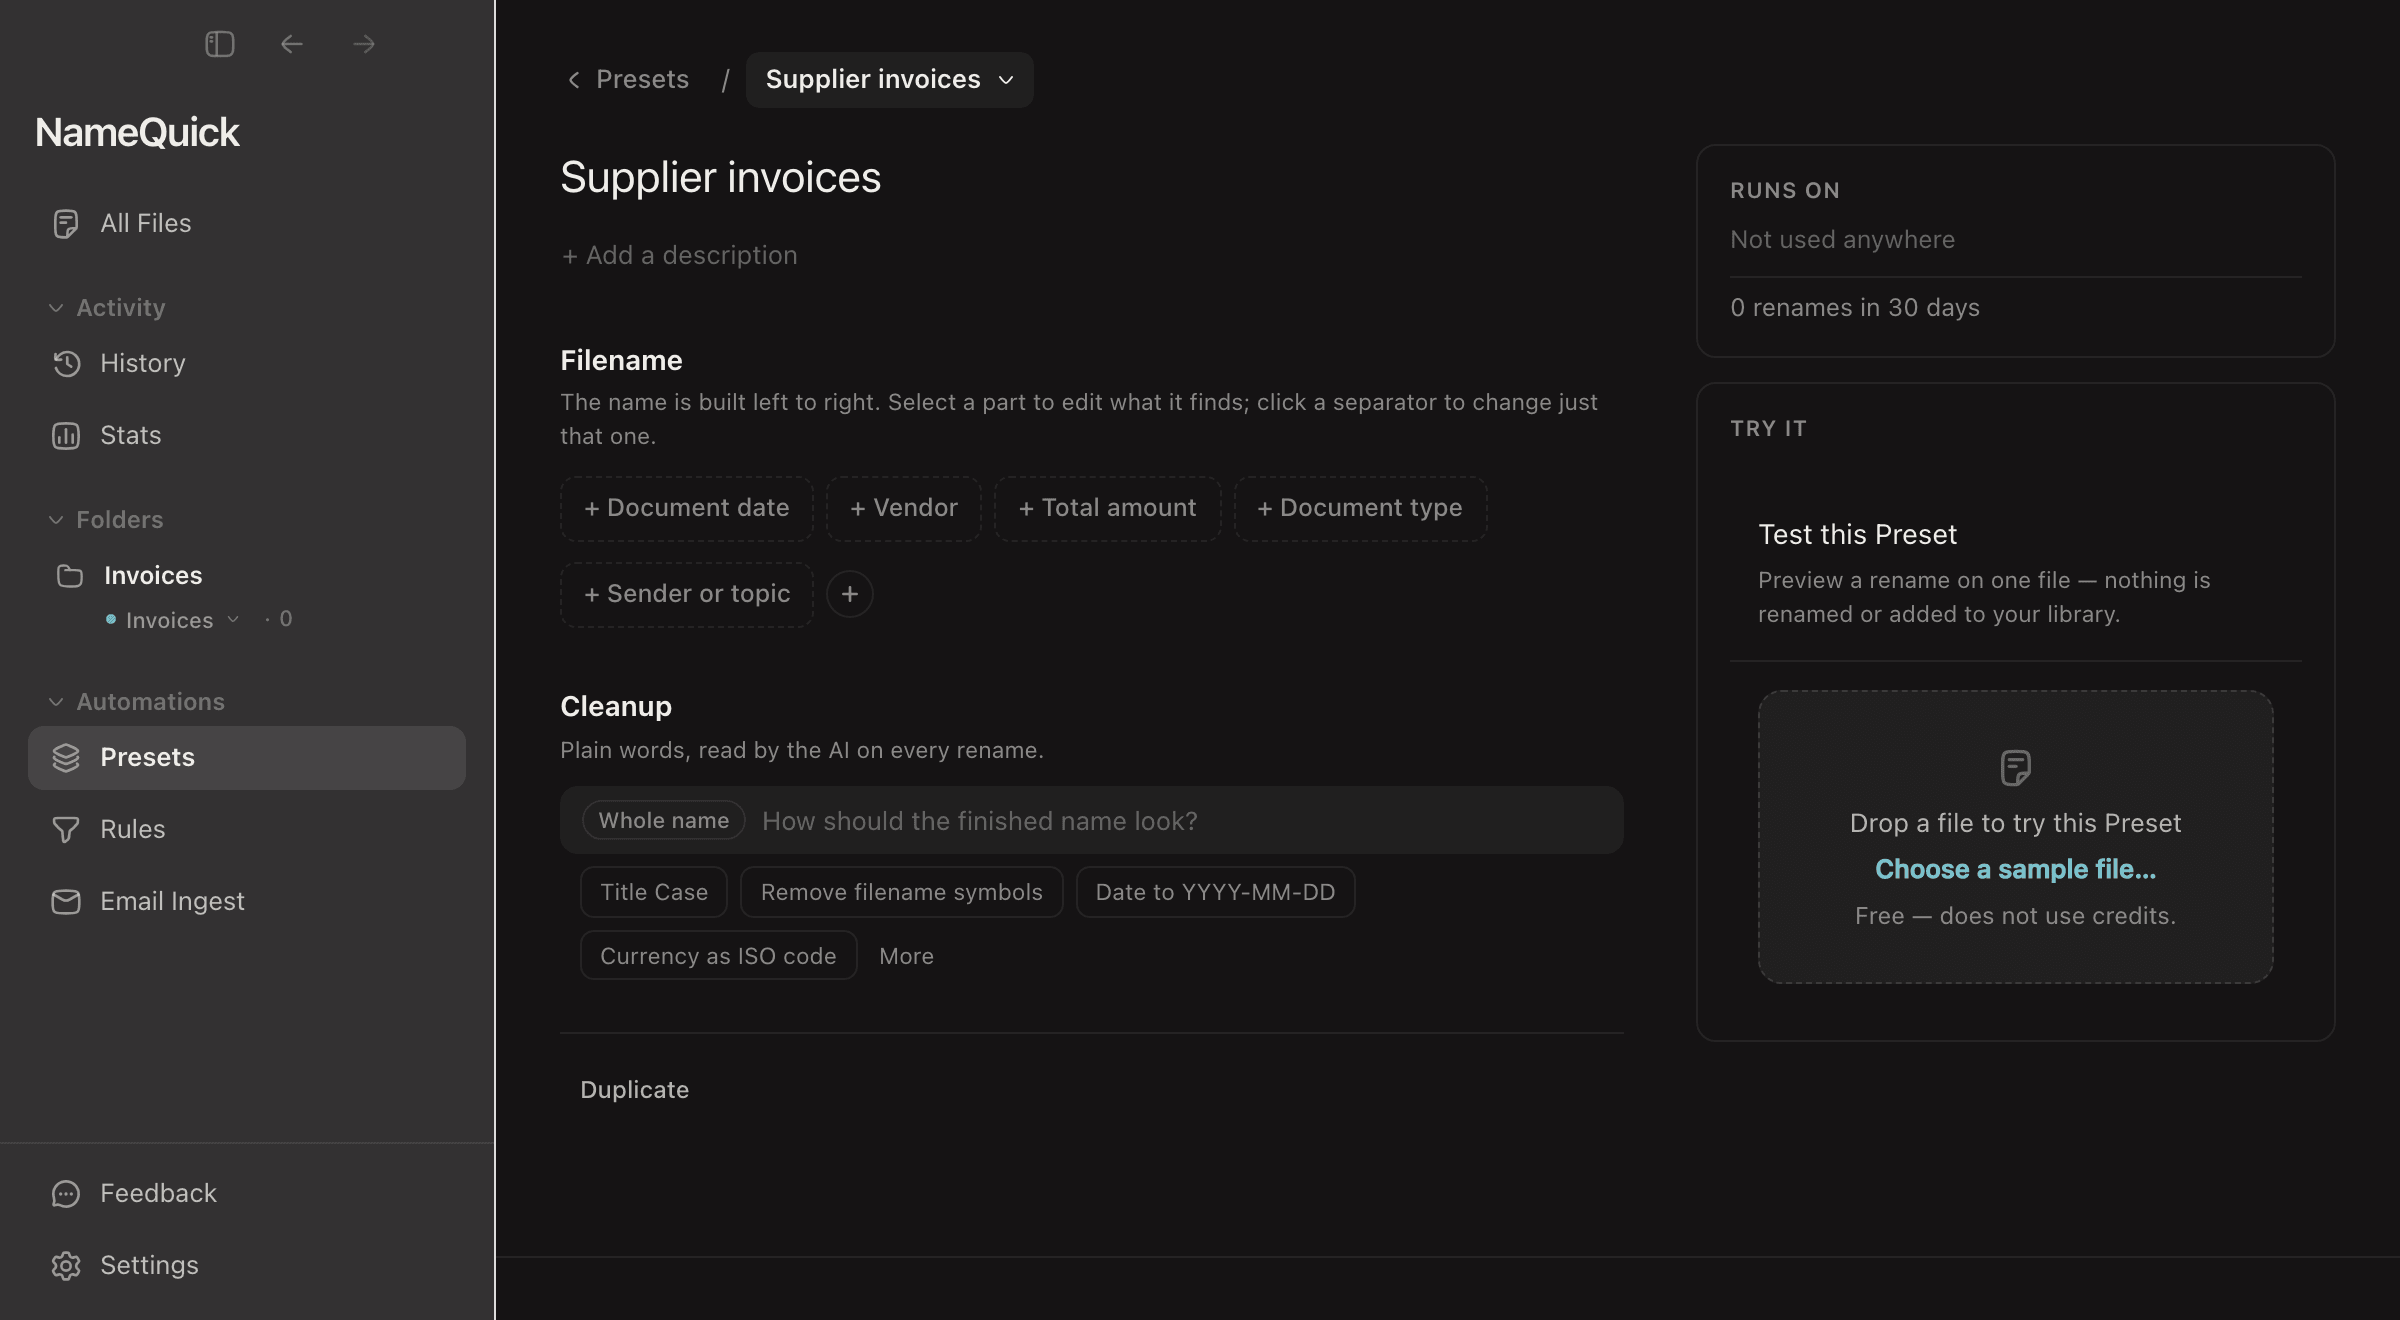Select the Presets sidebar item

point(247,757)
